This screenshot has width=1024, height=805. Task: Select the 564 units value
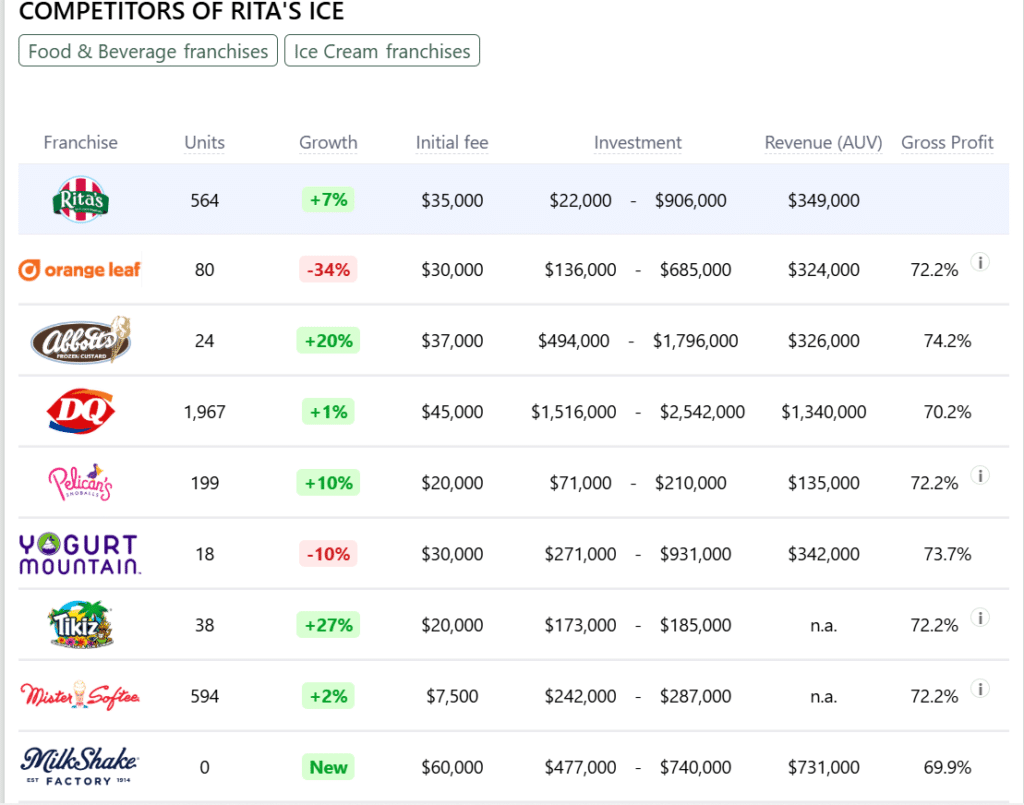[x=204, y=200]
